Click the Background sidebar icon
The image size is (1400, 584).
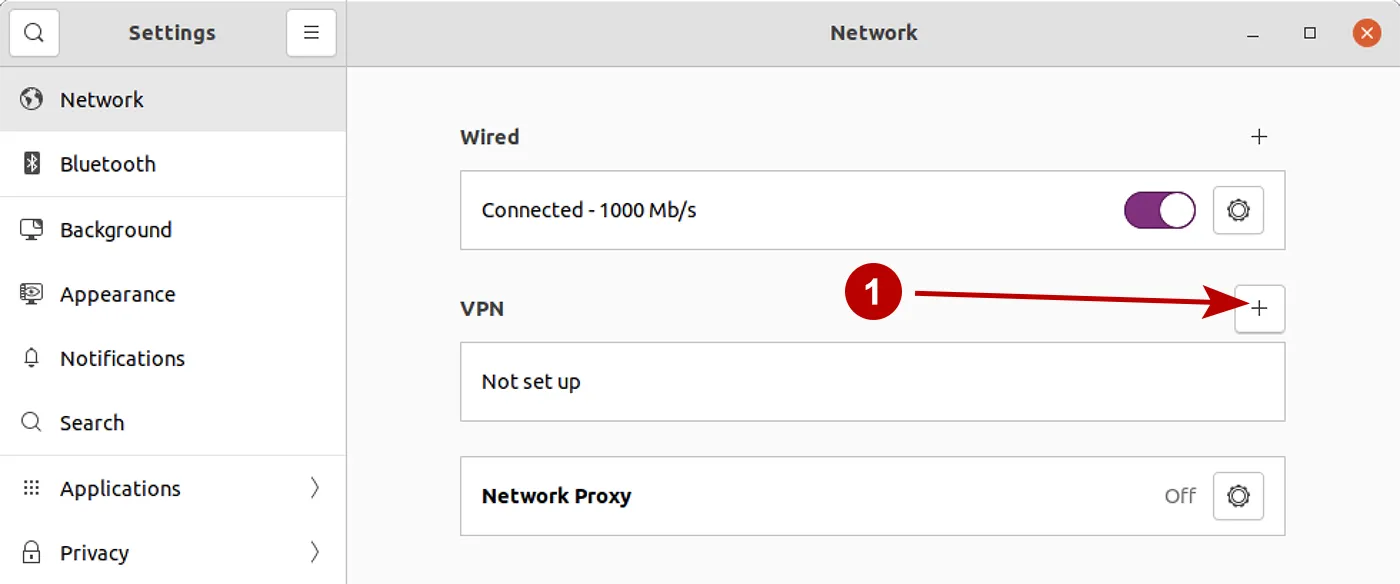click(30, 229)
